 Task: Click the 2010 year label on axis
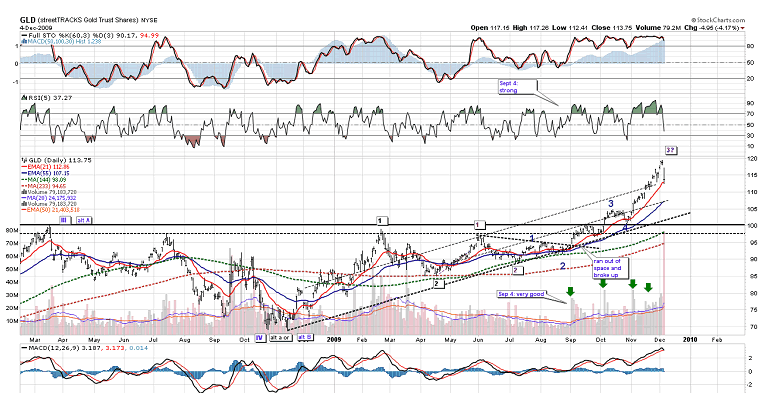(690, 339)
